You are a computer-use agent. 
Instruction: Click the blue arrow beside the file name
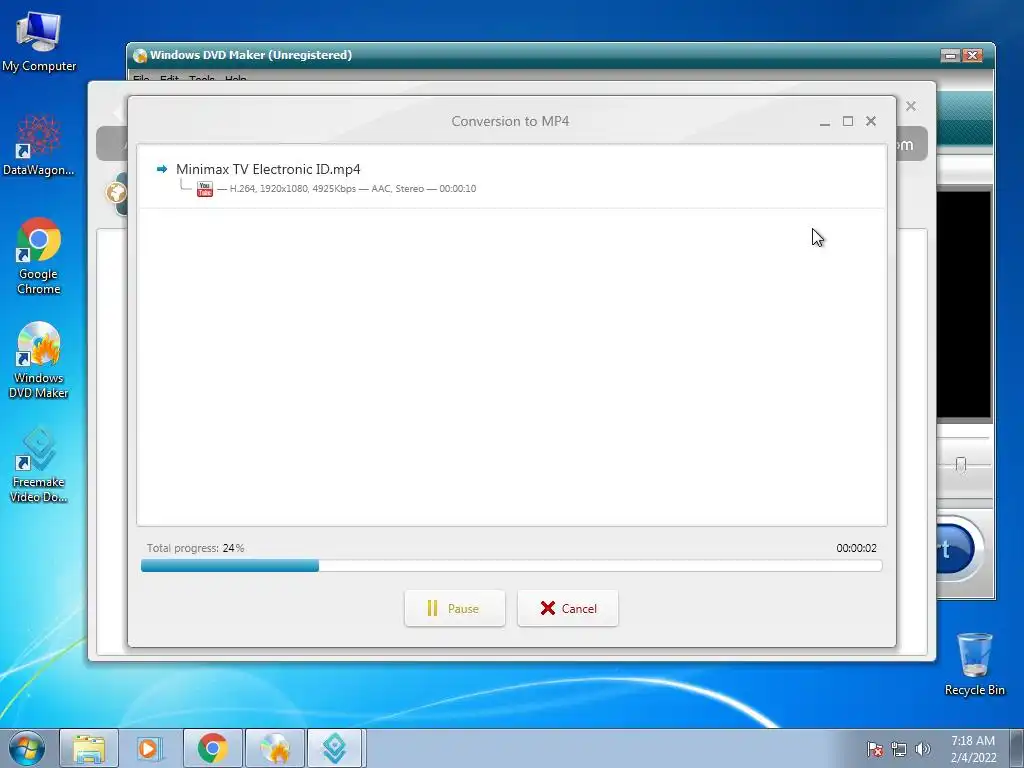162,169
